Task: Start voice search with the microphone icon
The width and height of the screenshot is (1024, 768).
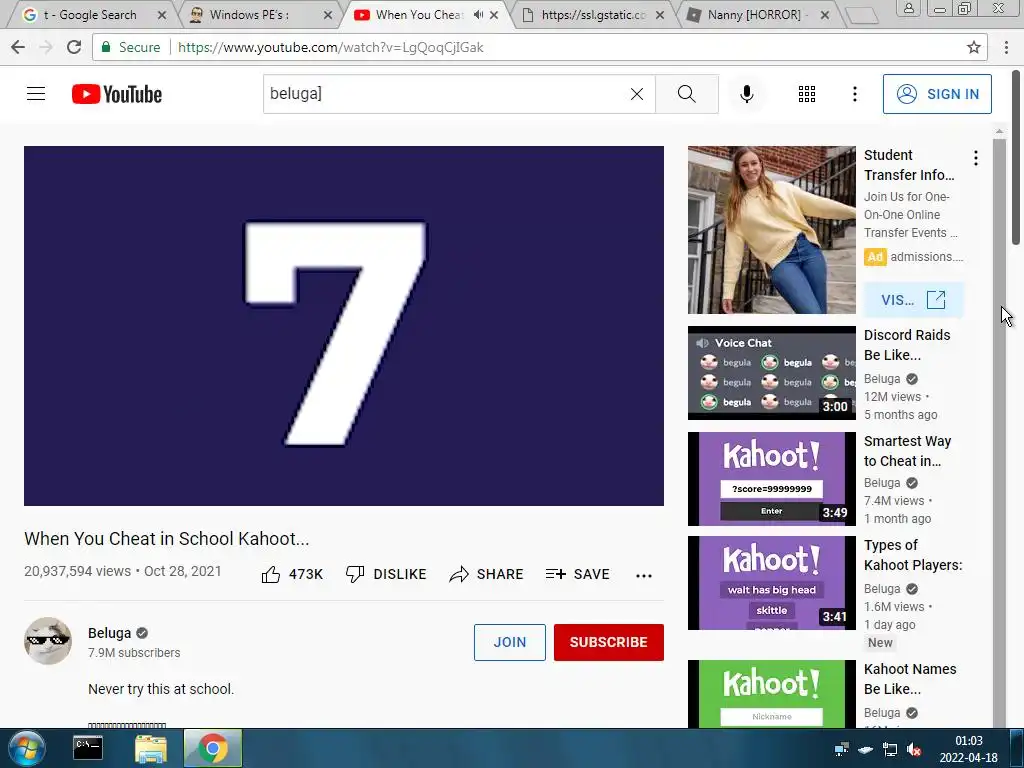Action: [x=746, y=94]
